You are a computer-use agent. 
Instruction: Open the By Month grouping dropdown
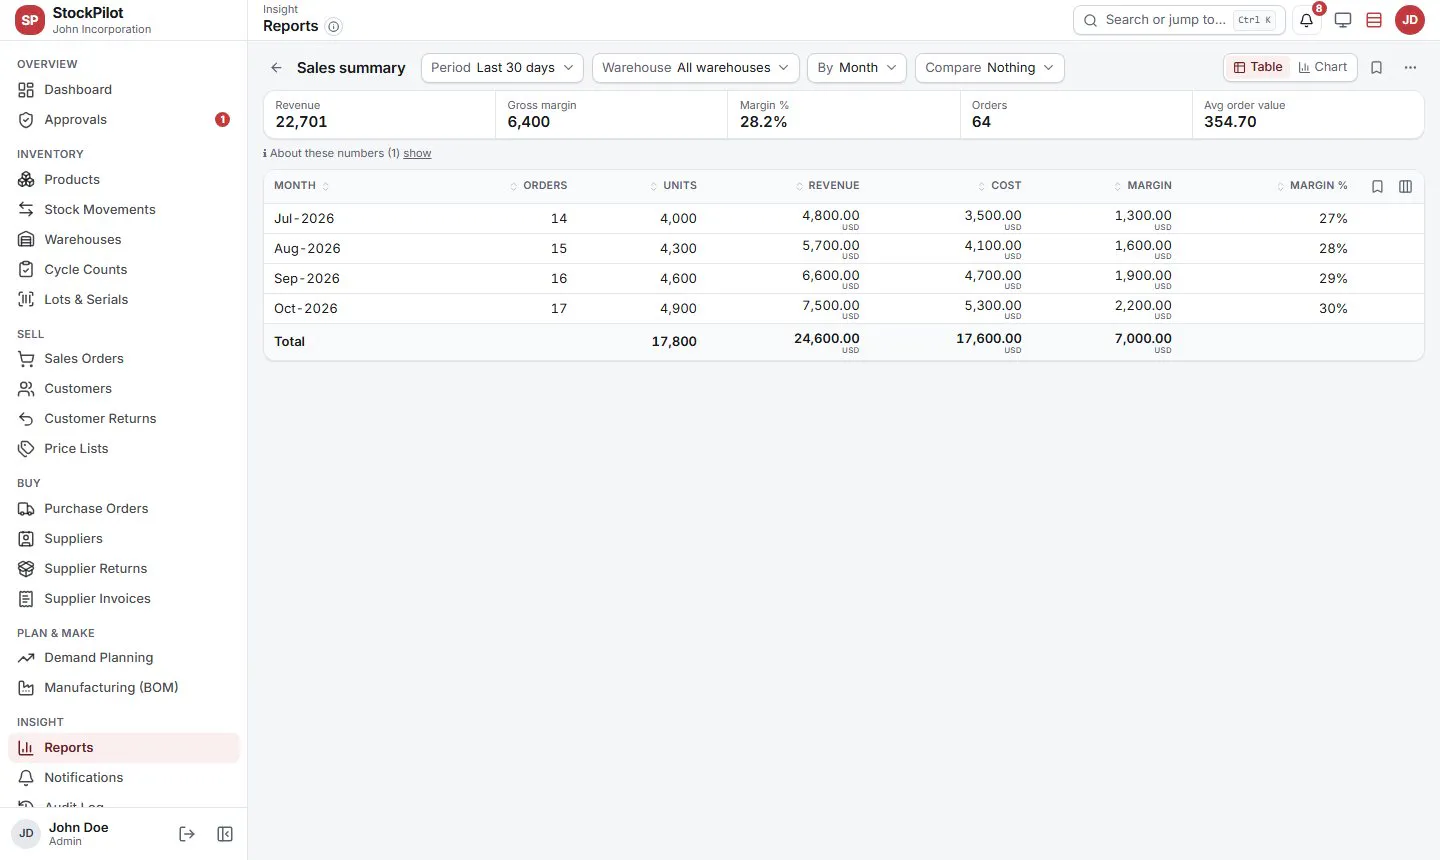pyautogui.click(x=857, y=68)
